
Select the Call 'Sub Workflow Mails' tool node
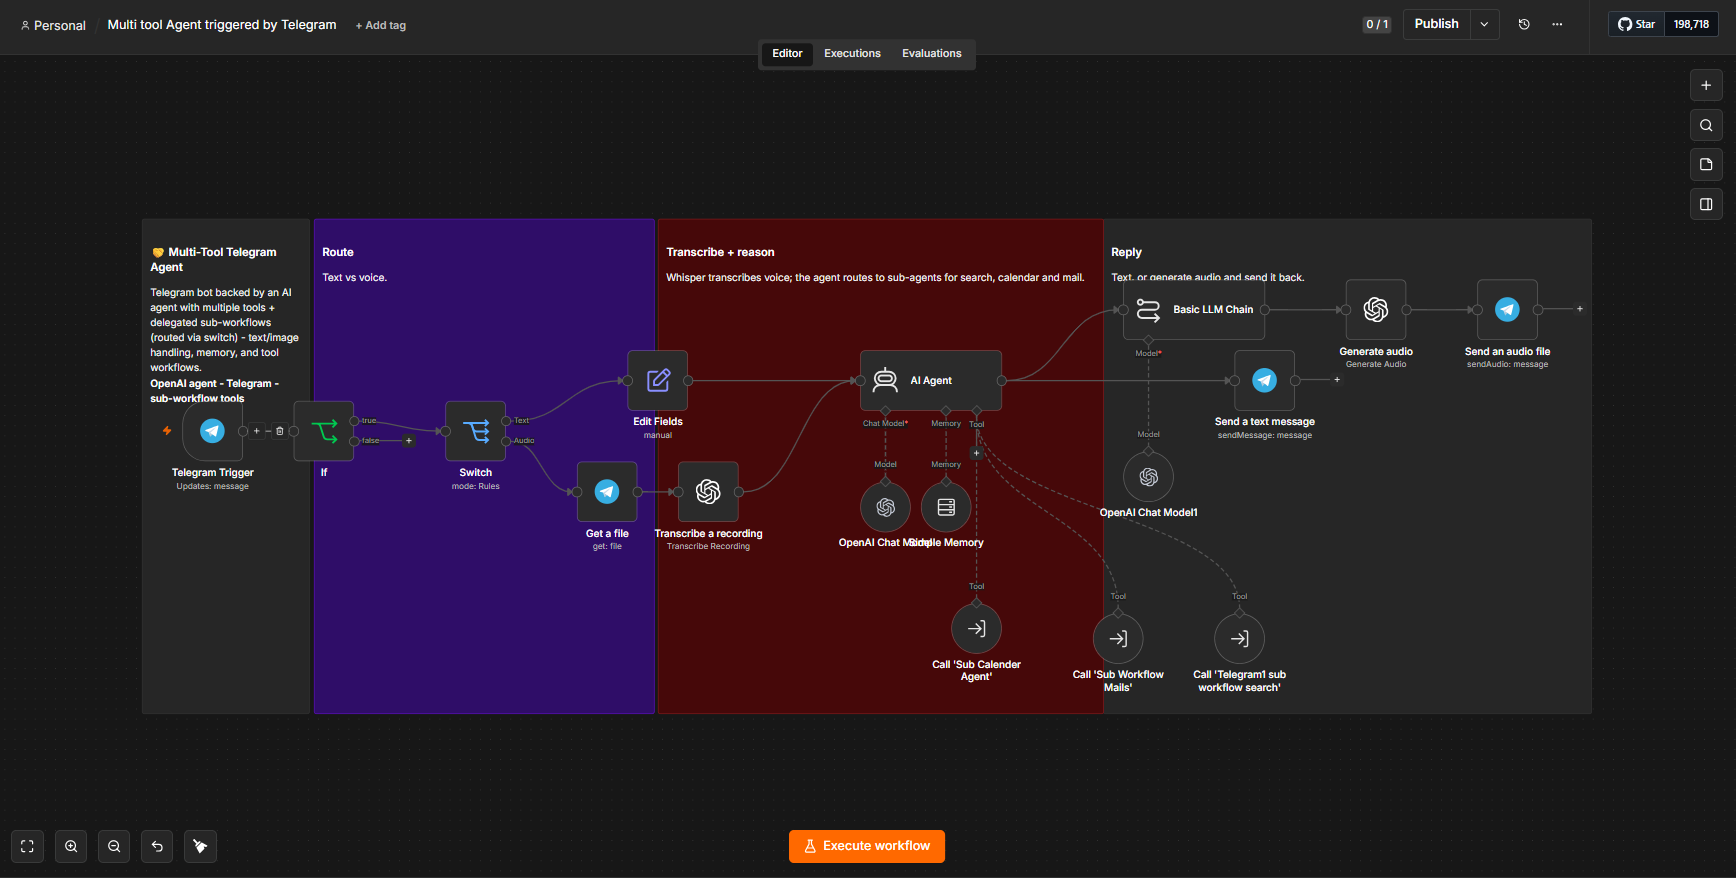coord(1118,639)
